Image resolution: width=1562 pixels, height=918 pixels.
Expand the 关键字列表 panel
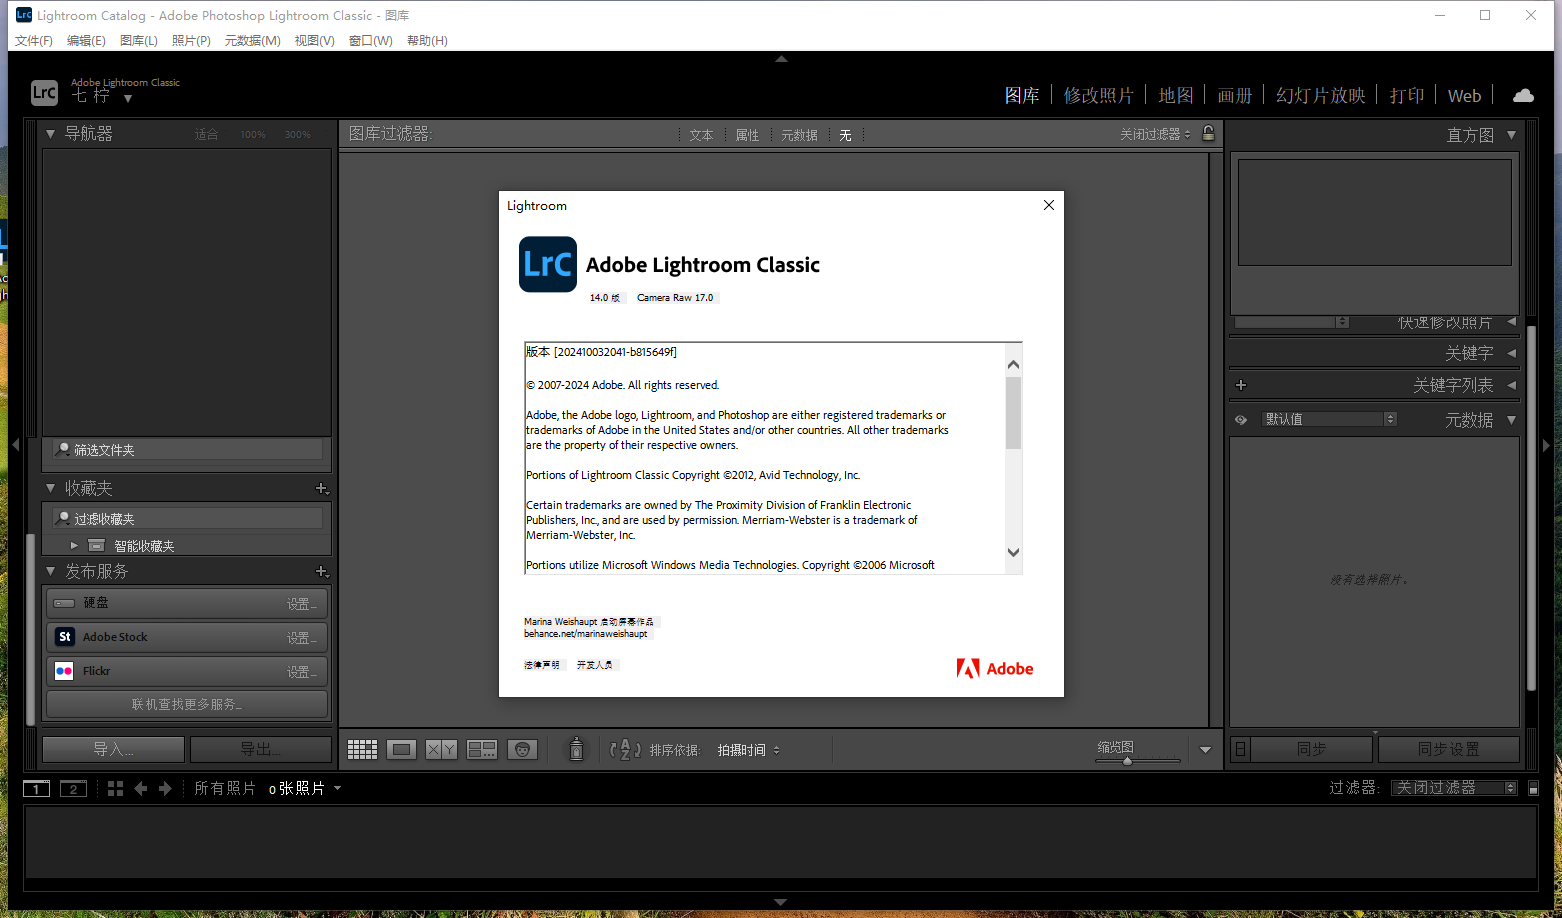coord(1511,385)
